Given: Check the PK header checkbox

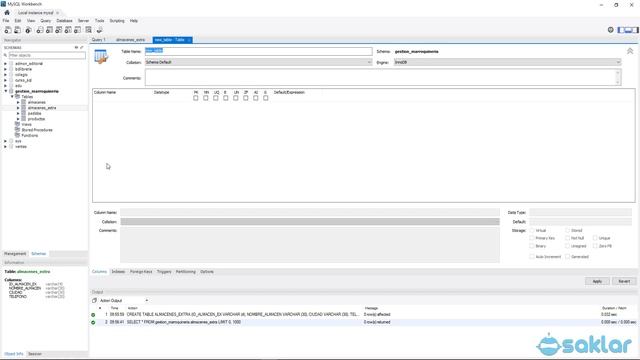Looking at the screenshot, I should click(x=196, y=98).
